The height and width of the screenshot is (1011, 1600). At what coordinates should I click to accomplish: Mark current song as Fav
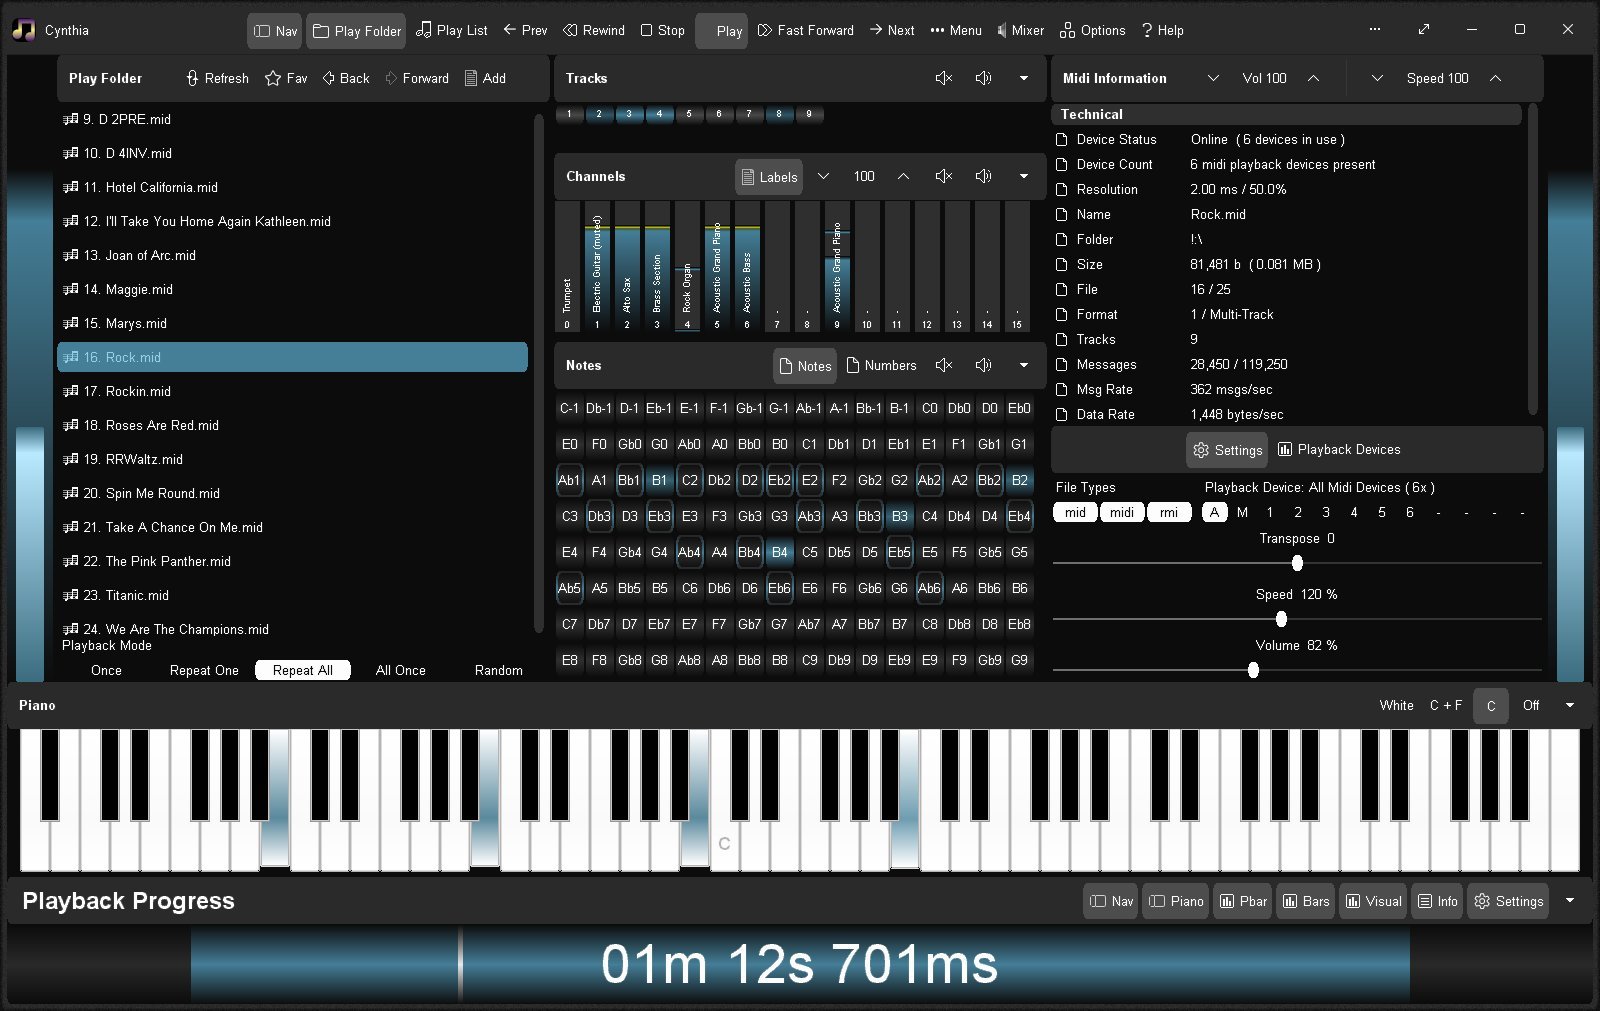pyautogui.click(x=285, y=78)
